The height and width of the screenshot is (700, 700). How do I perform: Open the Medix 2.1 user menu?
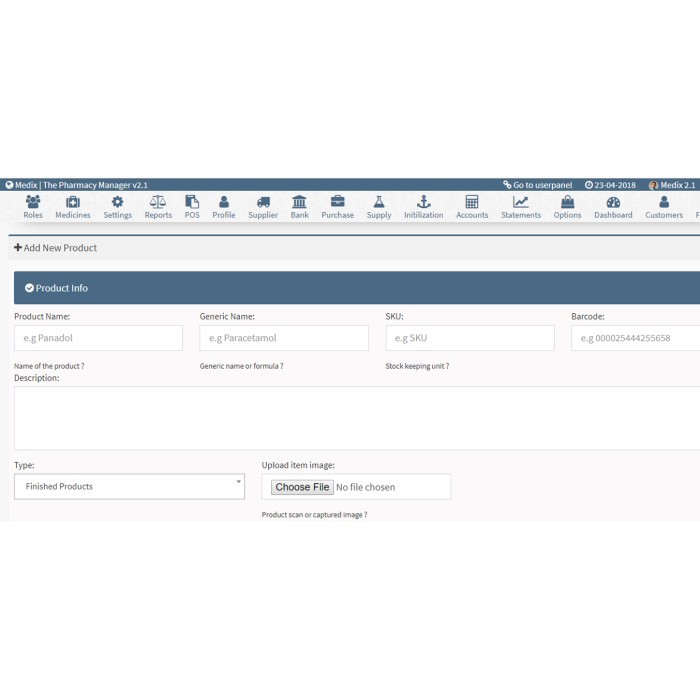pos(672,185)
